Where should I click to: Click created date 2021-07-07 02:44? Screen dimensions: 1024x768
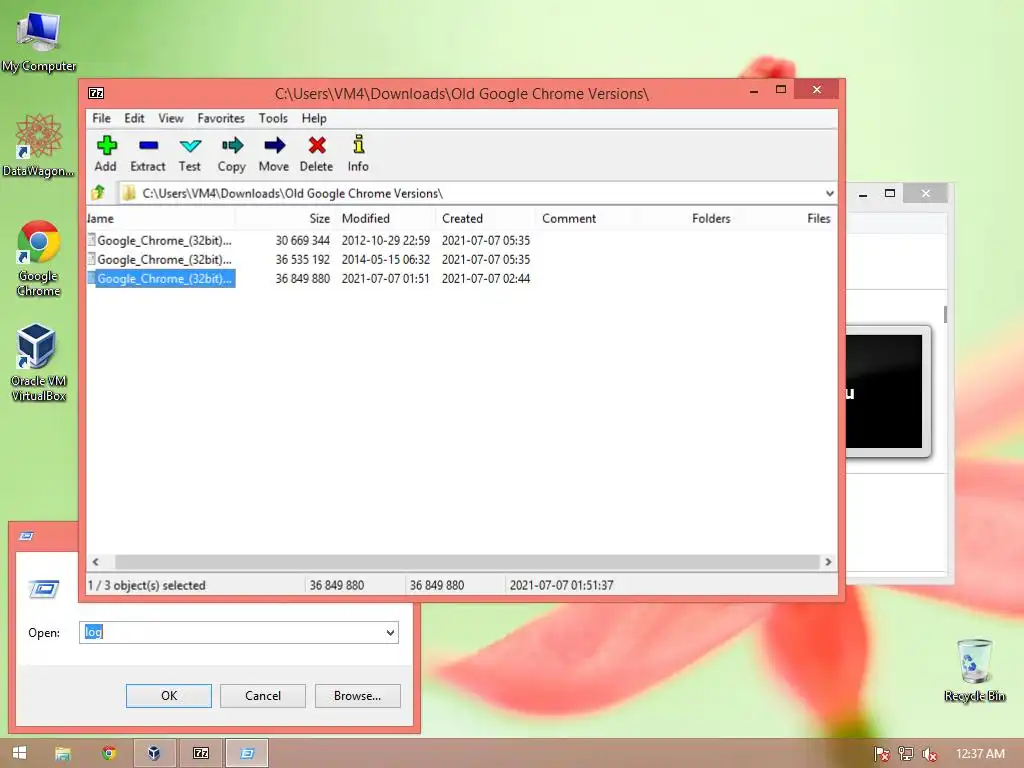(486, 279)
